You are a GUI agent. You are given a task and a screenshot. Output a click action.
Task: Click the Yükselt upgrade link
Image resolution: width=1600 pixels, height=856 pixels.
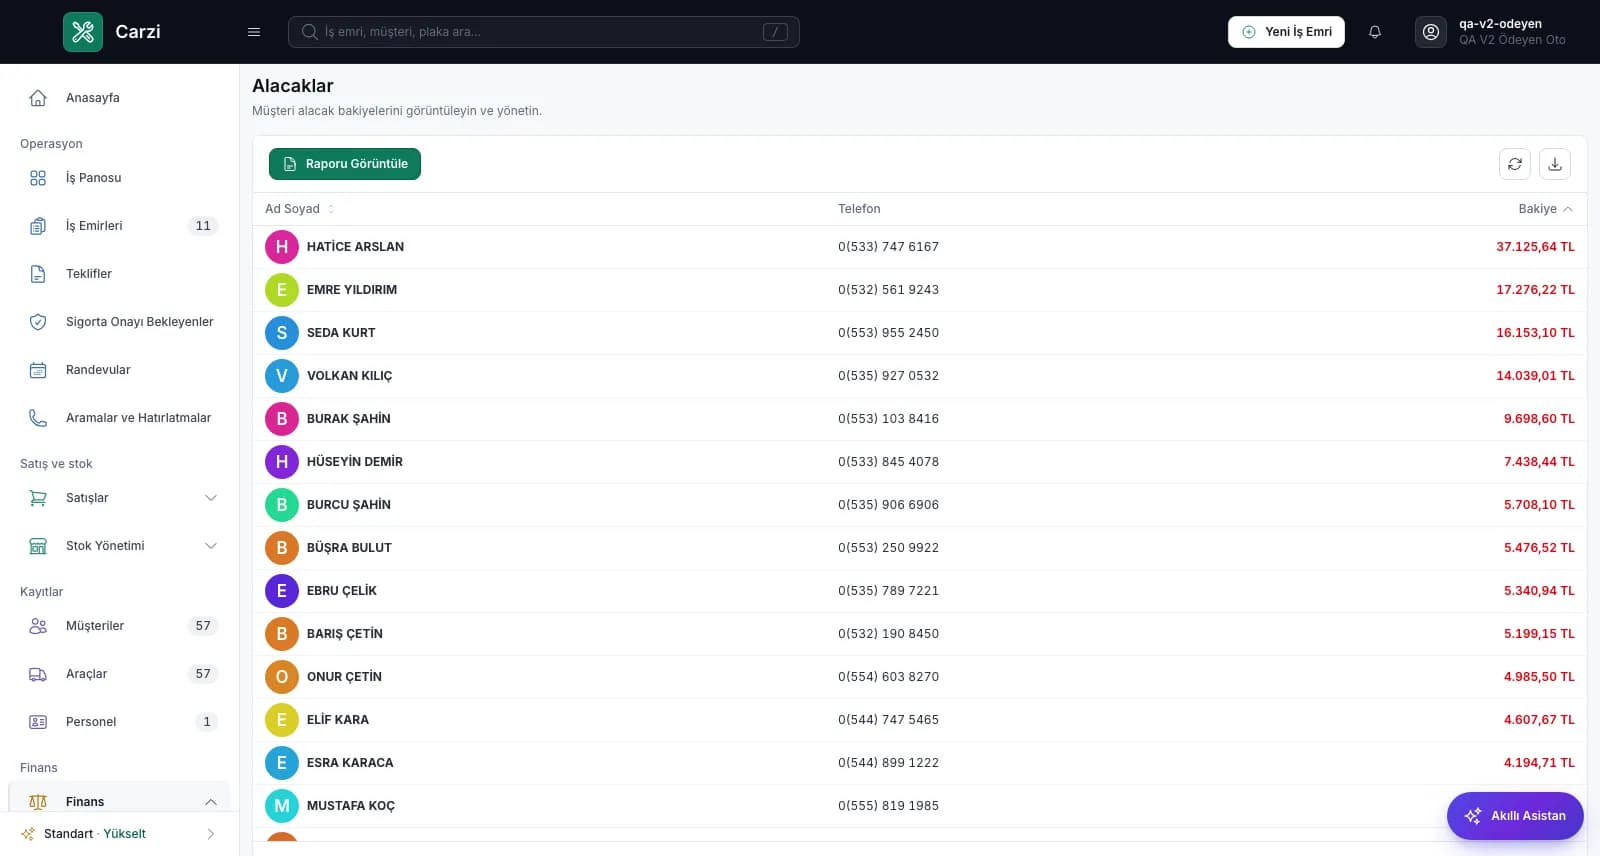coord(125,834)
